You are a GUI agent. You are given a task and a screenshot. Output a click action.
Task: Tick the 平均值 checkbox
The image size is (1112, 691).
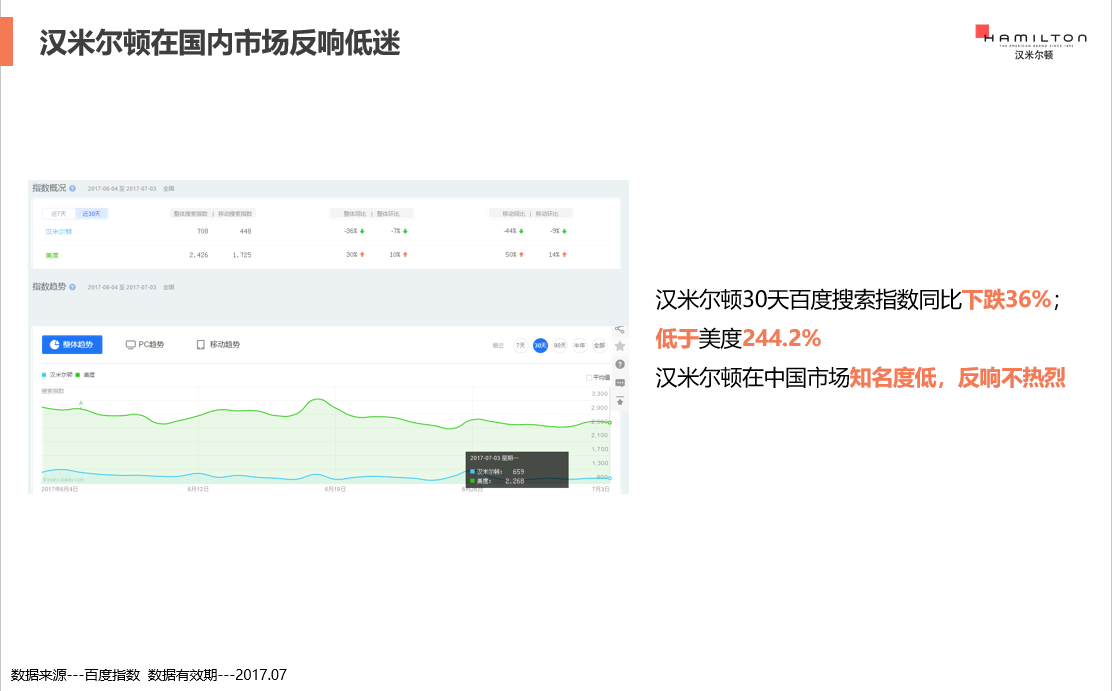(x=589, y=377)
